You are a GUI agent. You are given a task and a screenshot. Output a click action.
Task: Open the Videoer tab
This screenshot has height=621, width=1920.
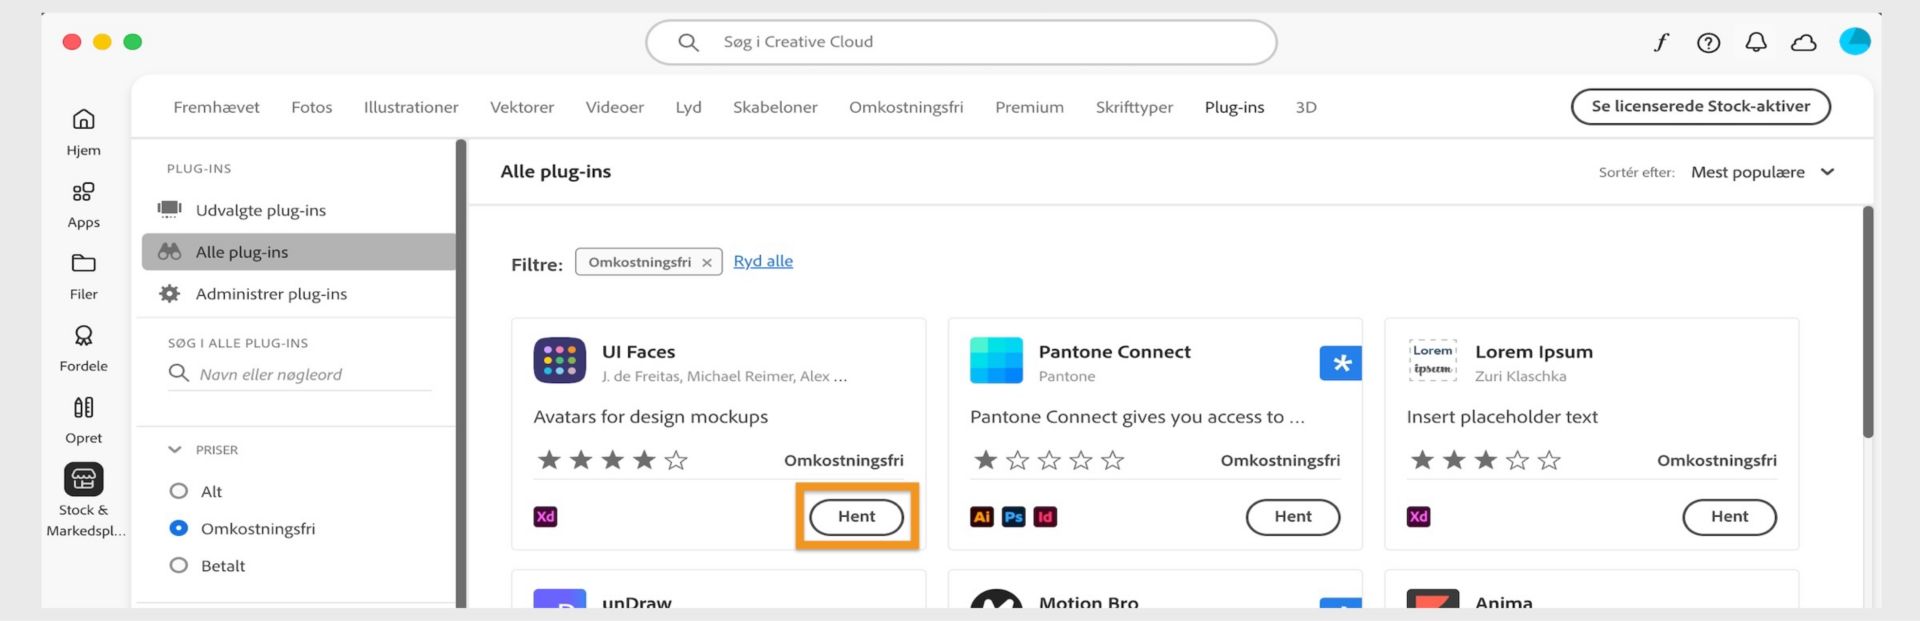[615, 107]
